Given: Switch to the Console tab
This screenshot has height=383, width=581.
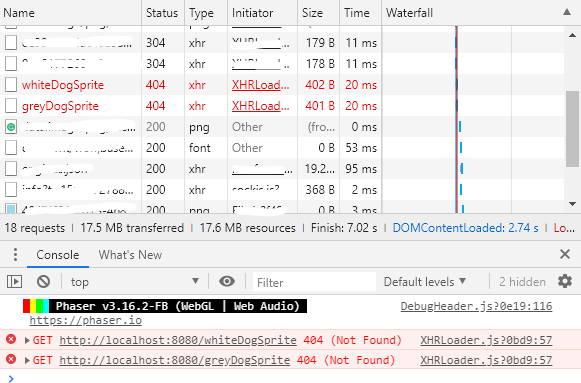Looking at the screenshot, I should (58, 255).
